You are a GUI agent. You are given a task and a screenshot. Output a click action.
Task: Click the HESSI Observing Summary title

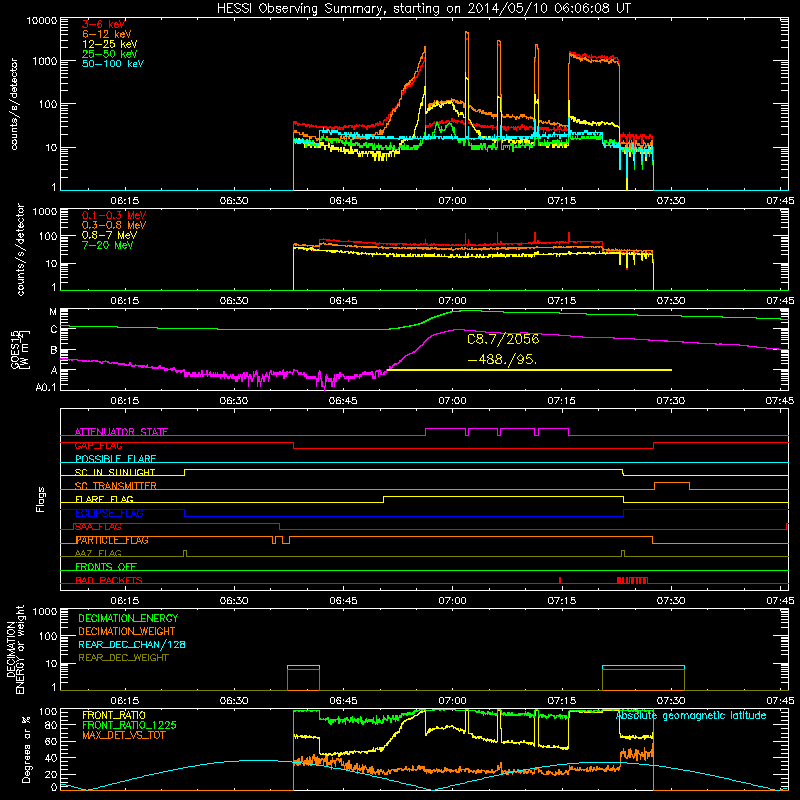click(x=423, y=8)
